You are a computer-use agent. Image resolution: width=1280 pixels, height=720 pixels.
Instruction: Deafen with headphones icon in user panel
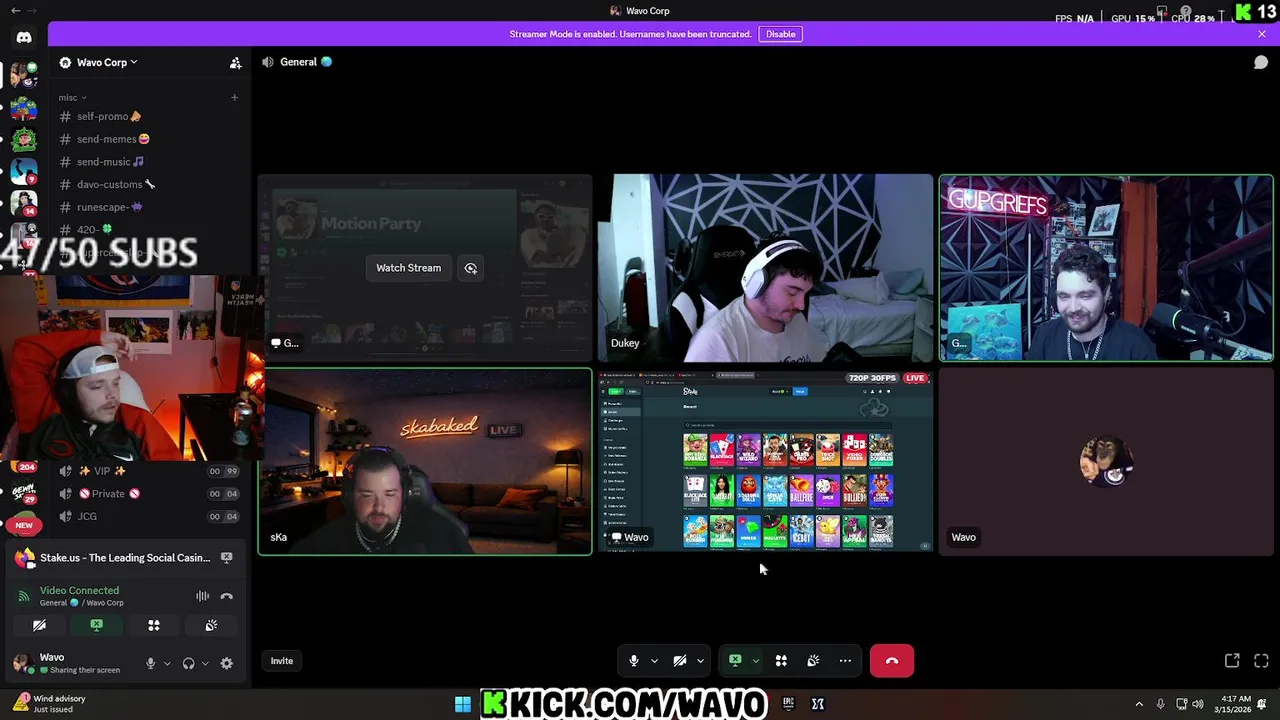(x=188, y=663)
